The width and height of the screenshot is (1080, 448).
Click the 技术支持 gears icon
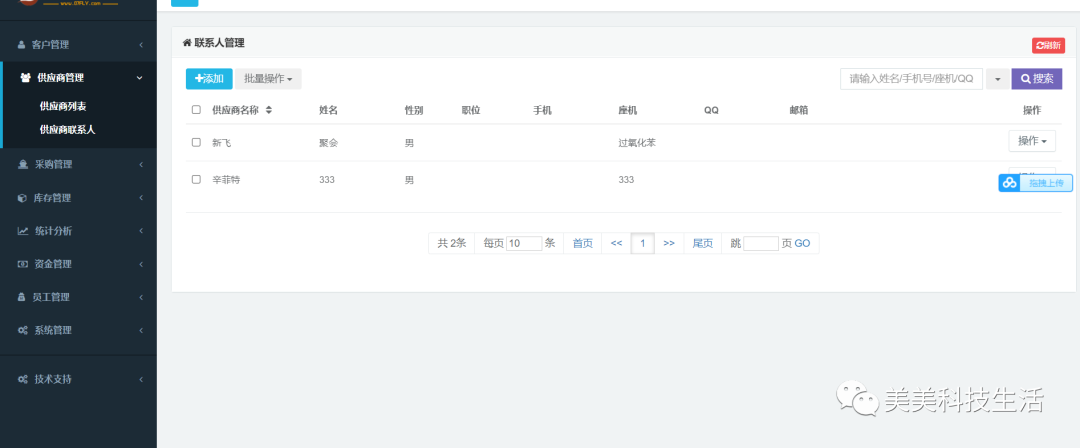point(23,379)
